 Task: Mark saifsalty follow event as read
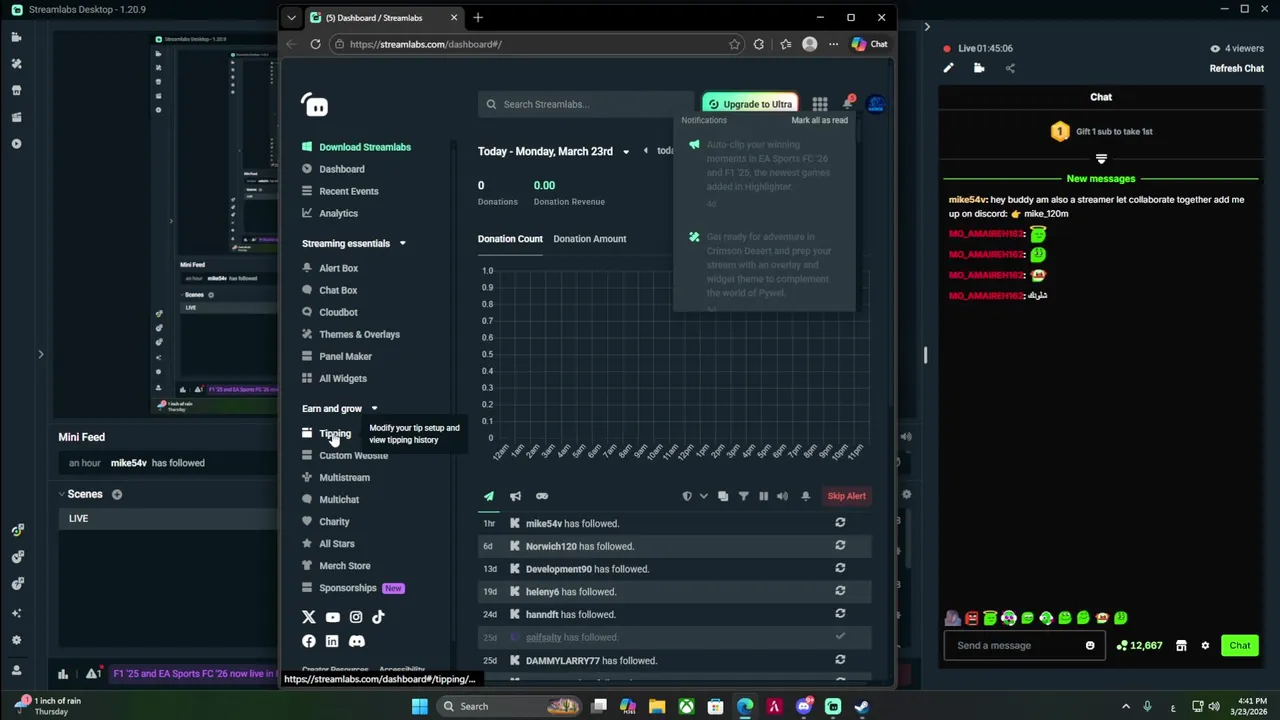840,637
